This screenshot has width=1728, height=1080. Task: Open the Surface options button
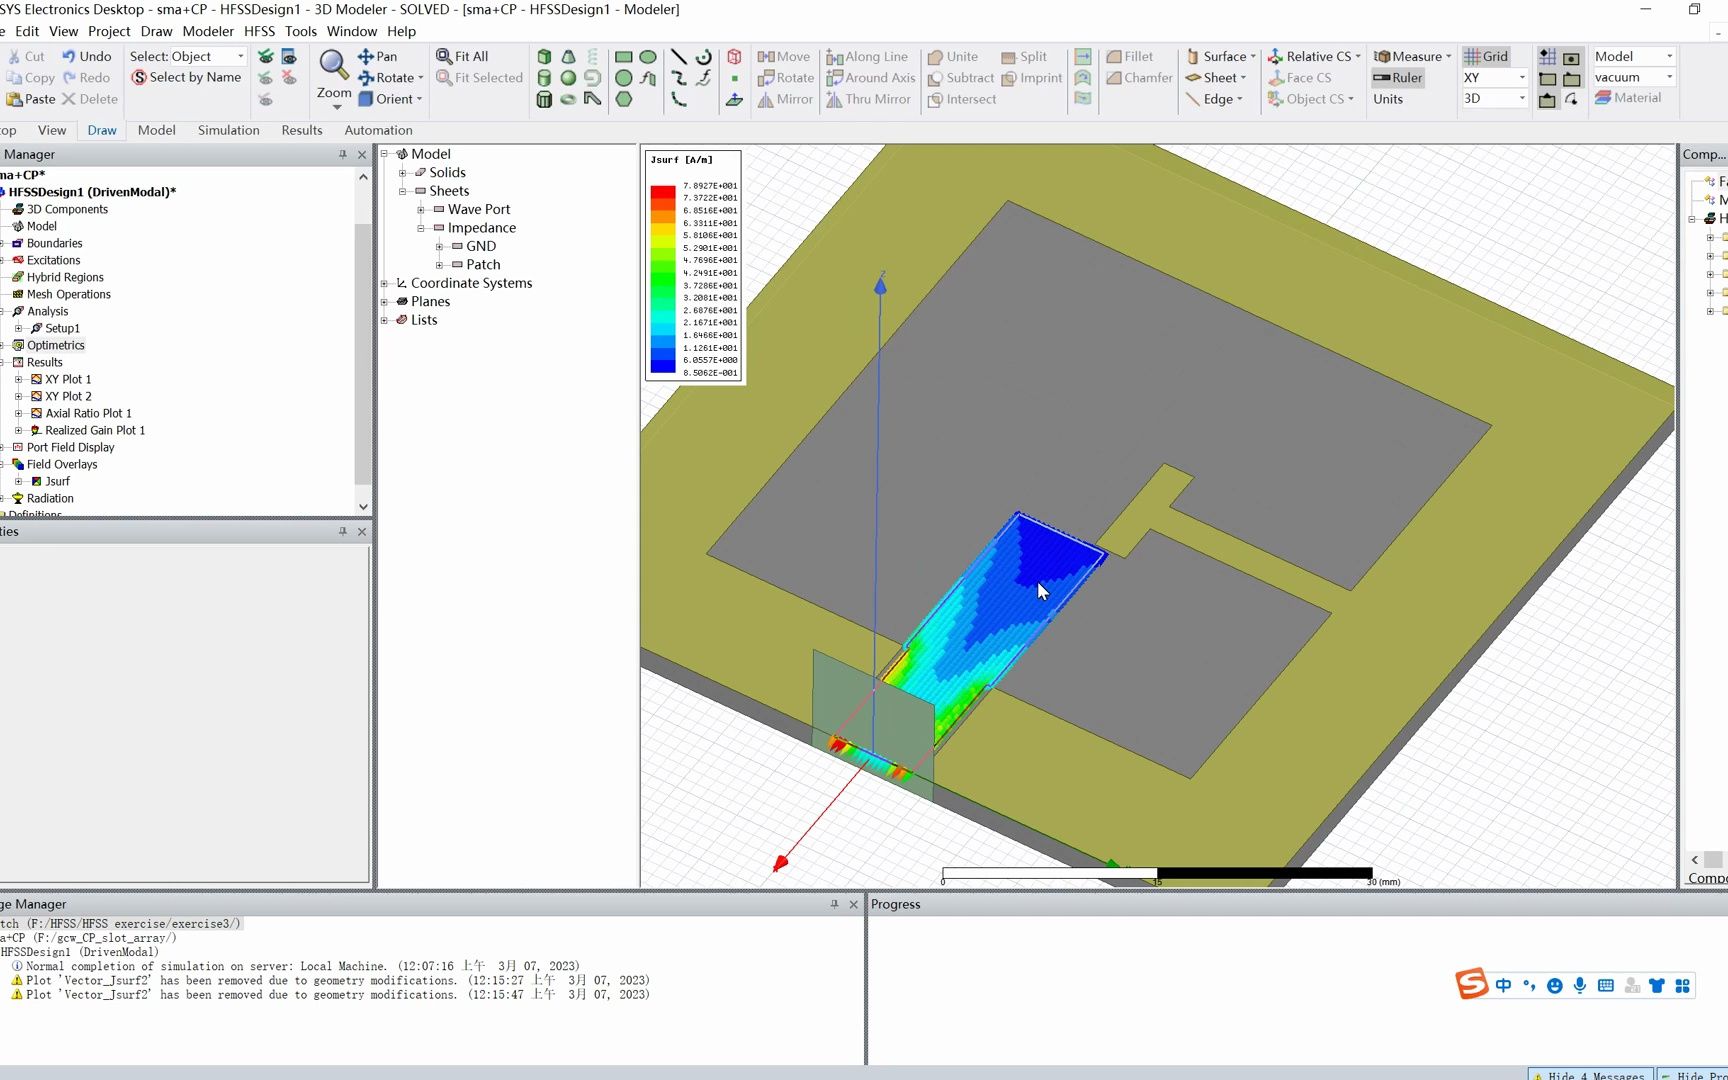(x=1221, y=57)
